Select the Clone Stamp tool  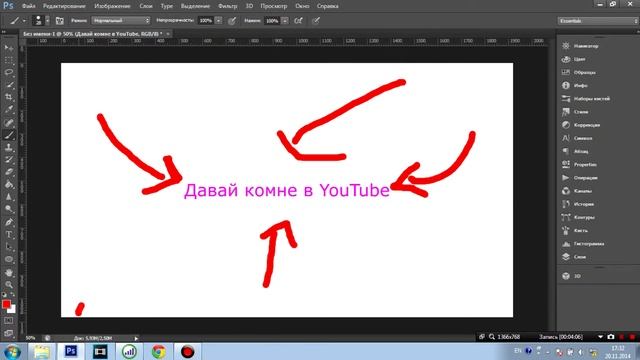(9, 147)
